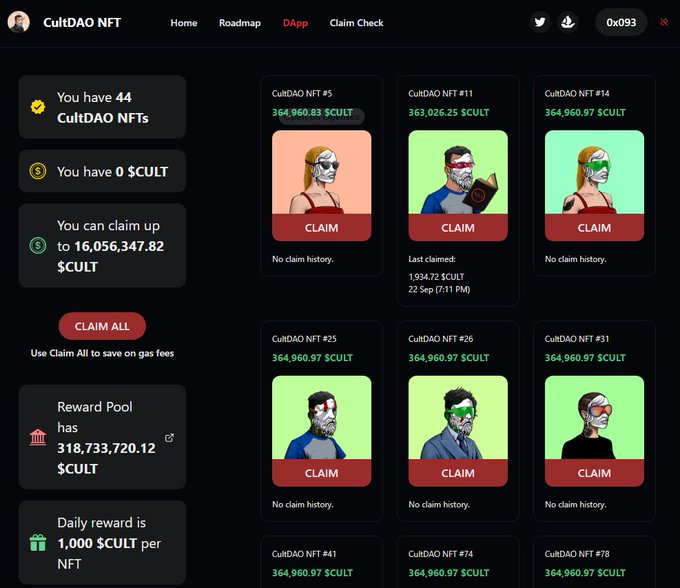This screenshot has width=680, height=588.
Task: Click the 'You have 0 $CULT' text
Action: tap(112, 172)
